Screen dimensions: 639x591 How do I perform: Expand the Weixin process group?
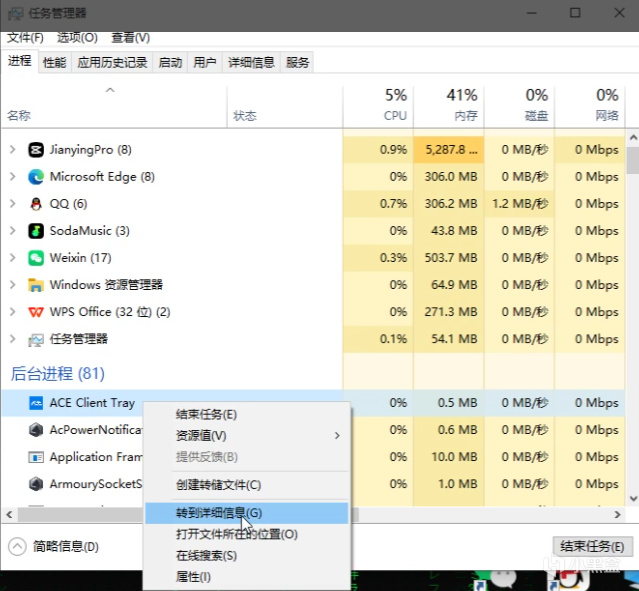point(13,258)
